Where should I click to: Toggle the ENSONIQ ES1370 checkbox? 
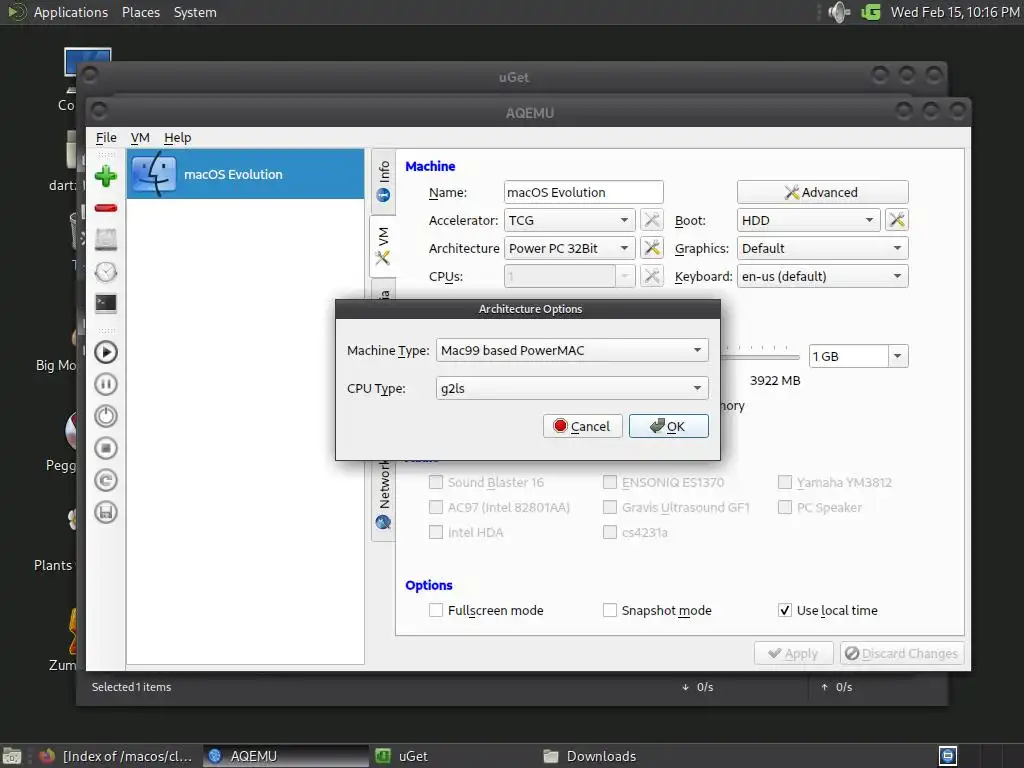(x=610, y=483)
